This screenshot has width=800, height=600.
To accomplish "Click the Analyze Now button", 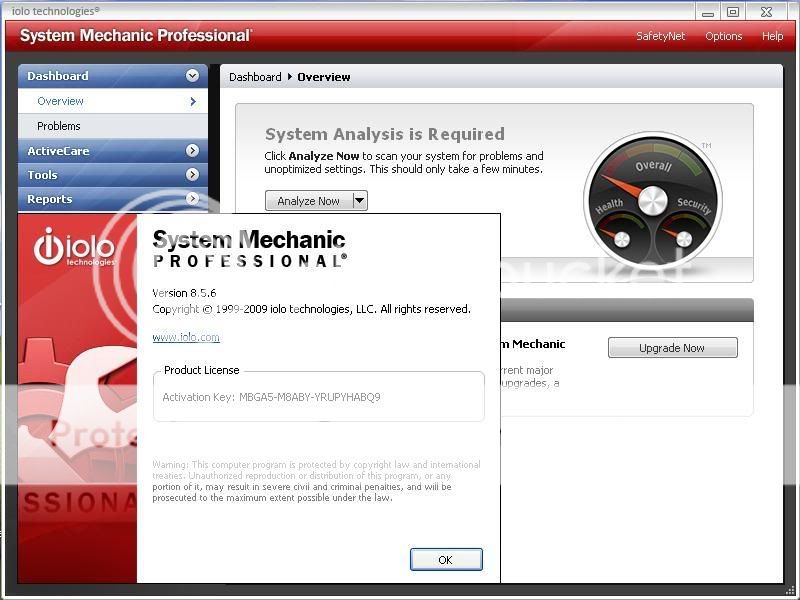I will click(x=309, y=201).
